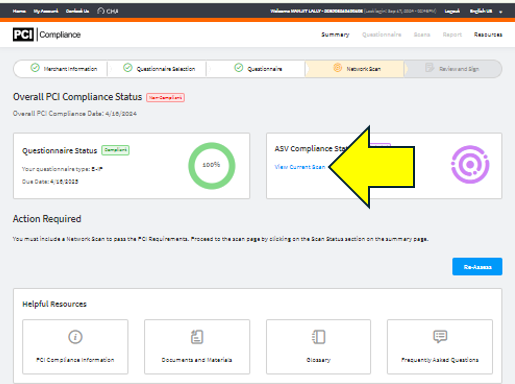The height and width of the screenshot is (384, 515).
Task: Switch to the Questionnaire nav tab
Action: pyautogui.click(x=382, y=34)
